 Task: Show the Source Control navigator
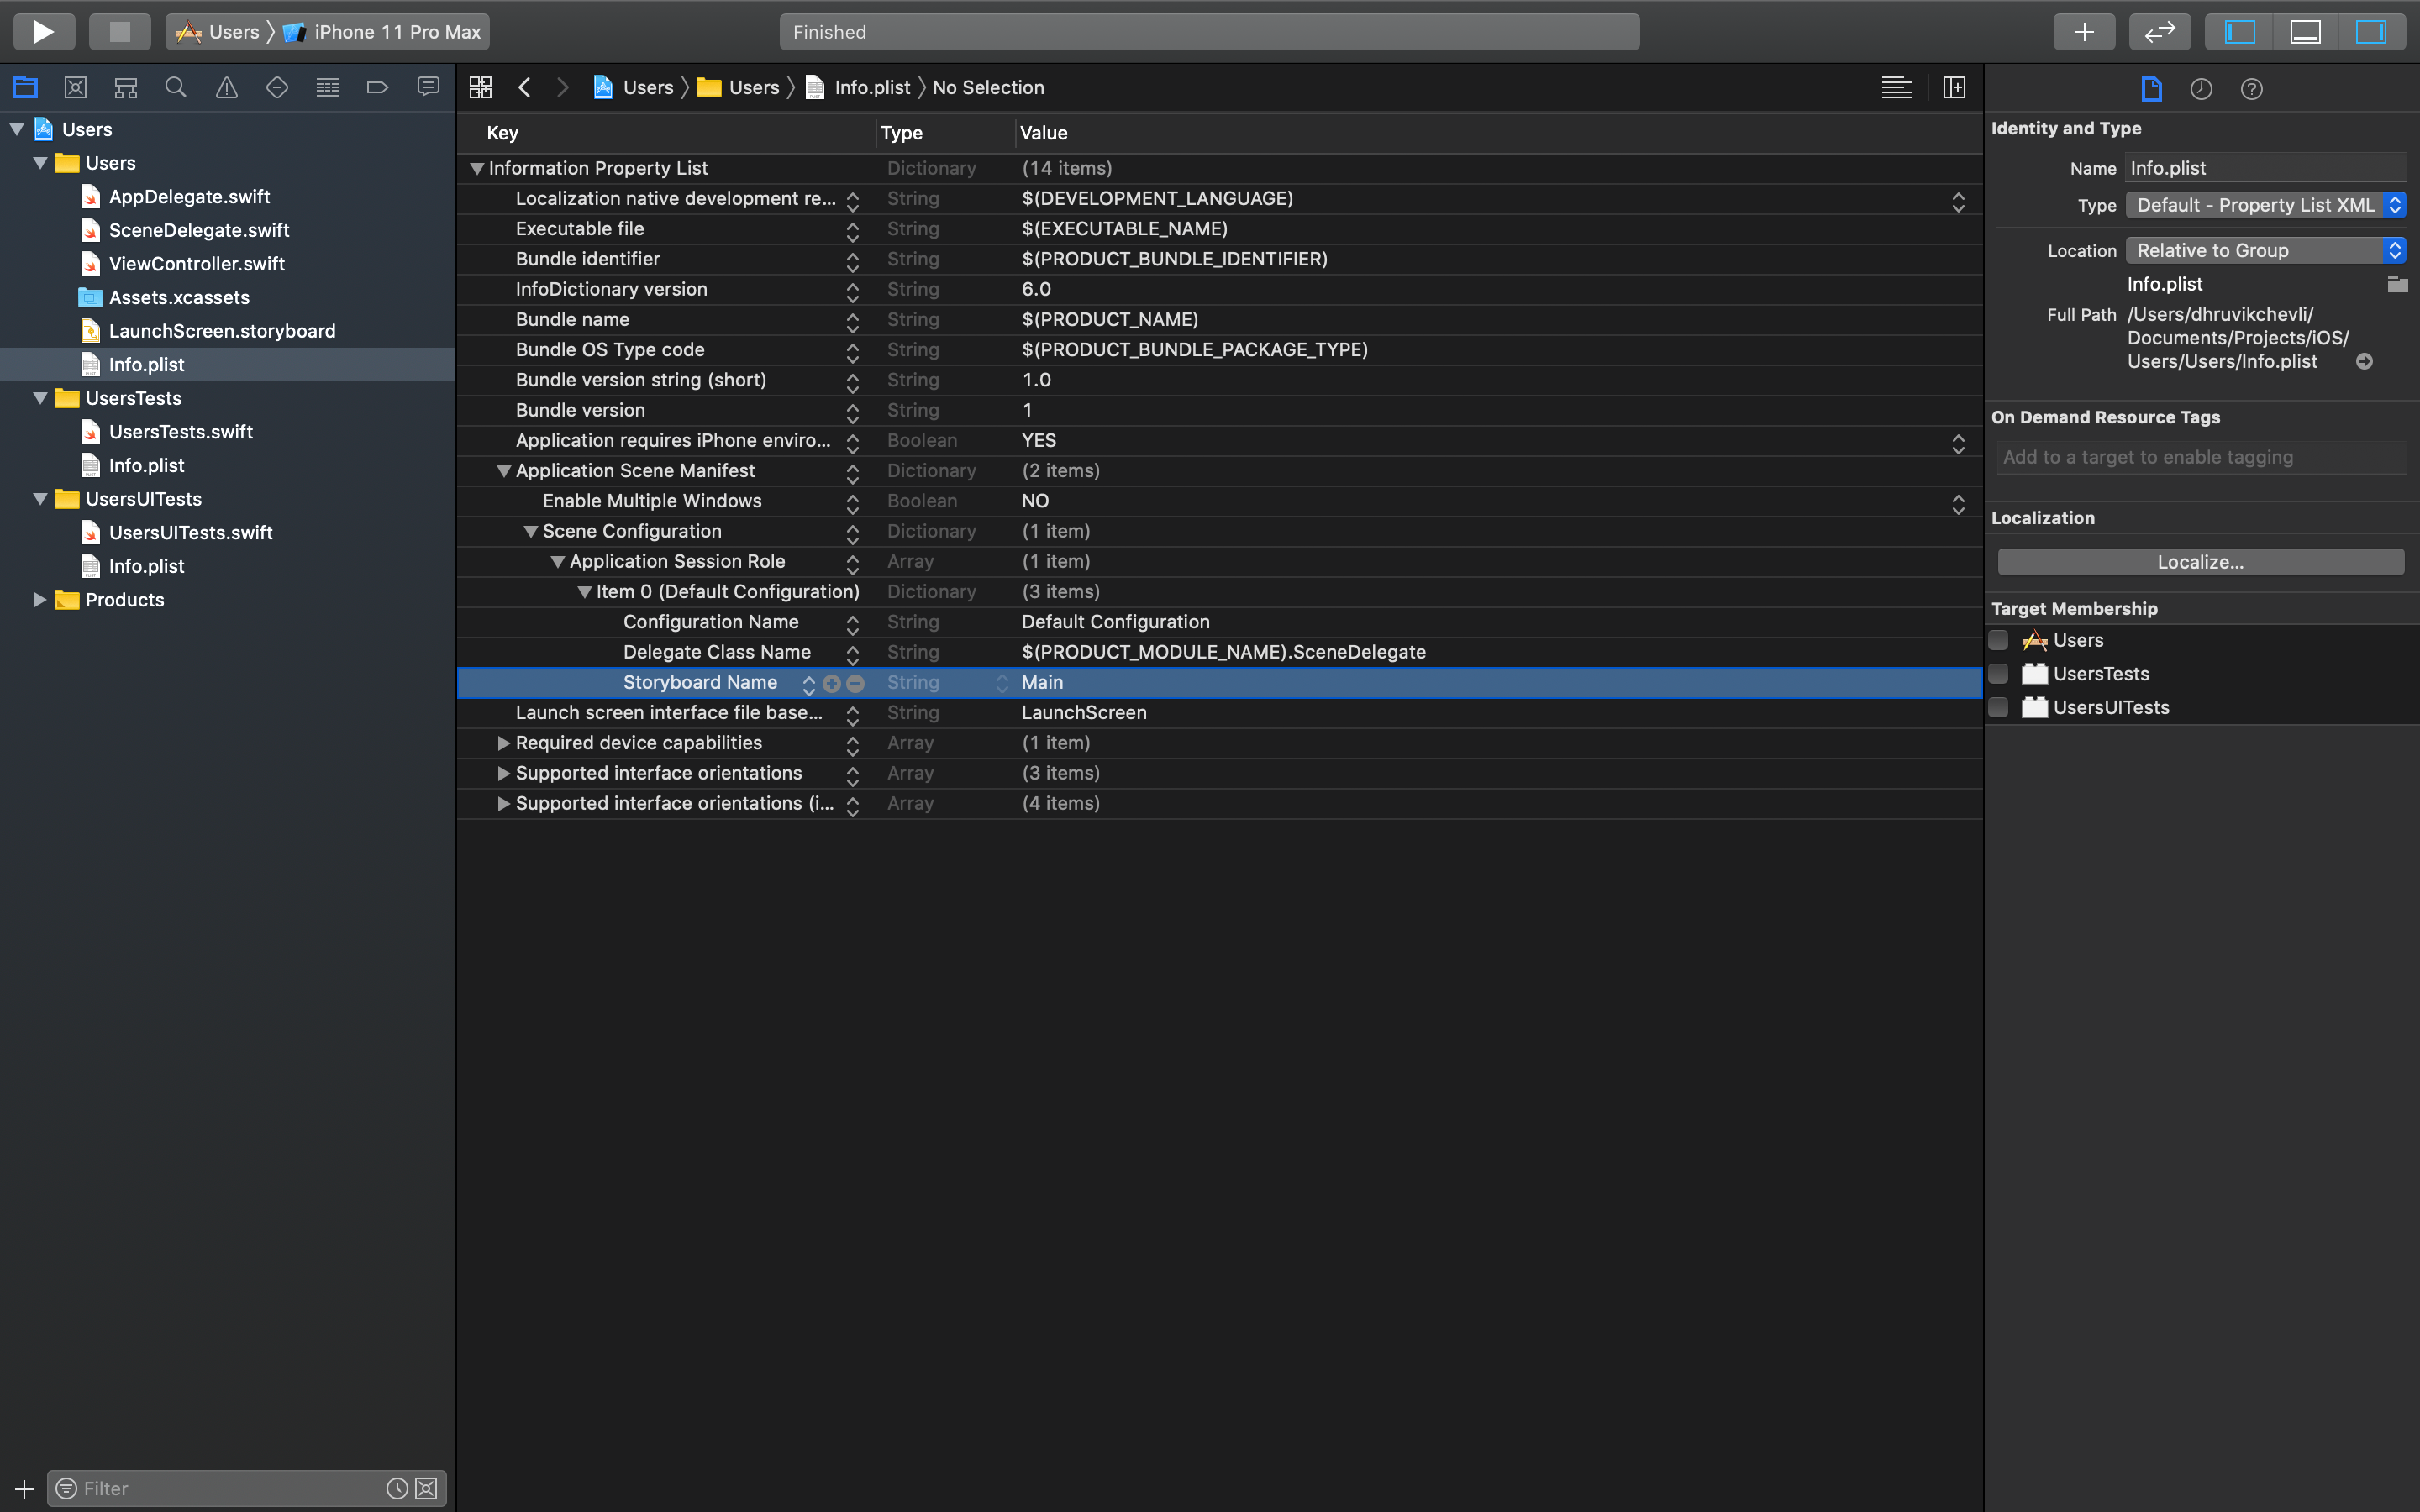[x=75, y=87]
